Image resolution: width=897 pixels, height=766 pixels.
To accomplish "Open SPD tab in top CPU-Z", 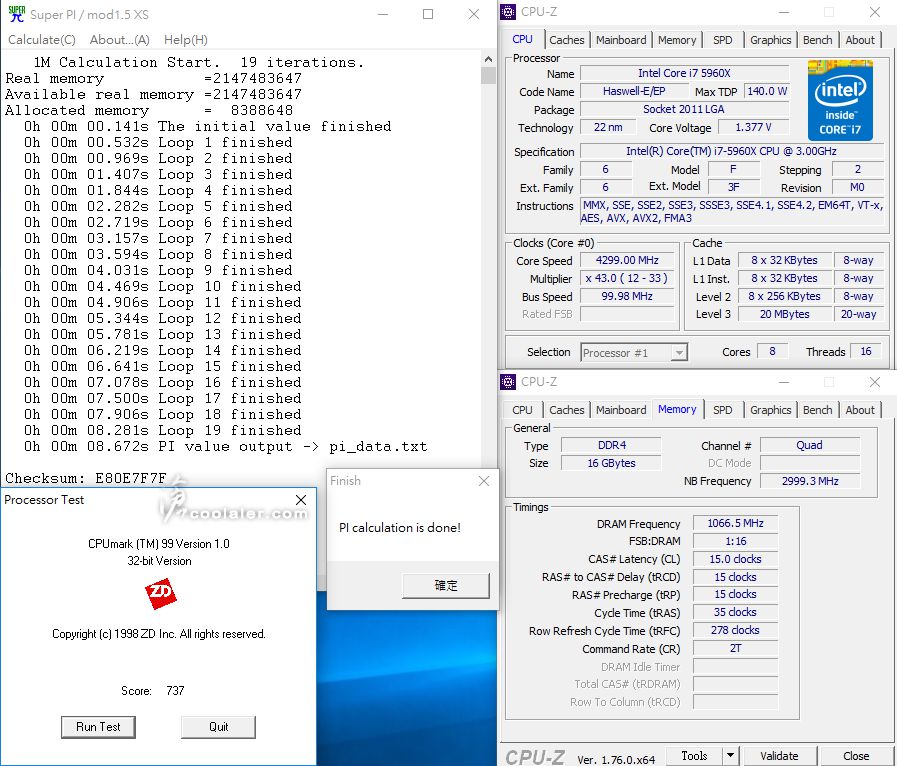I will coord(723,39).
